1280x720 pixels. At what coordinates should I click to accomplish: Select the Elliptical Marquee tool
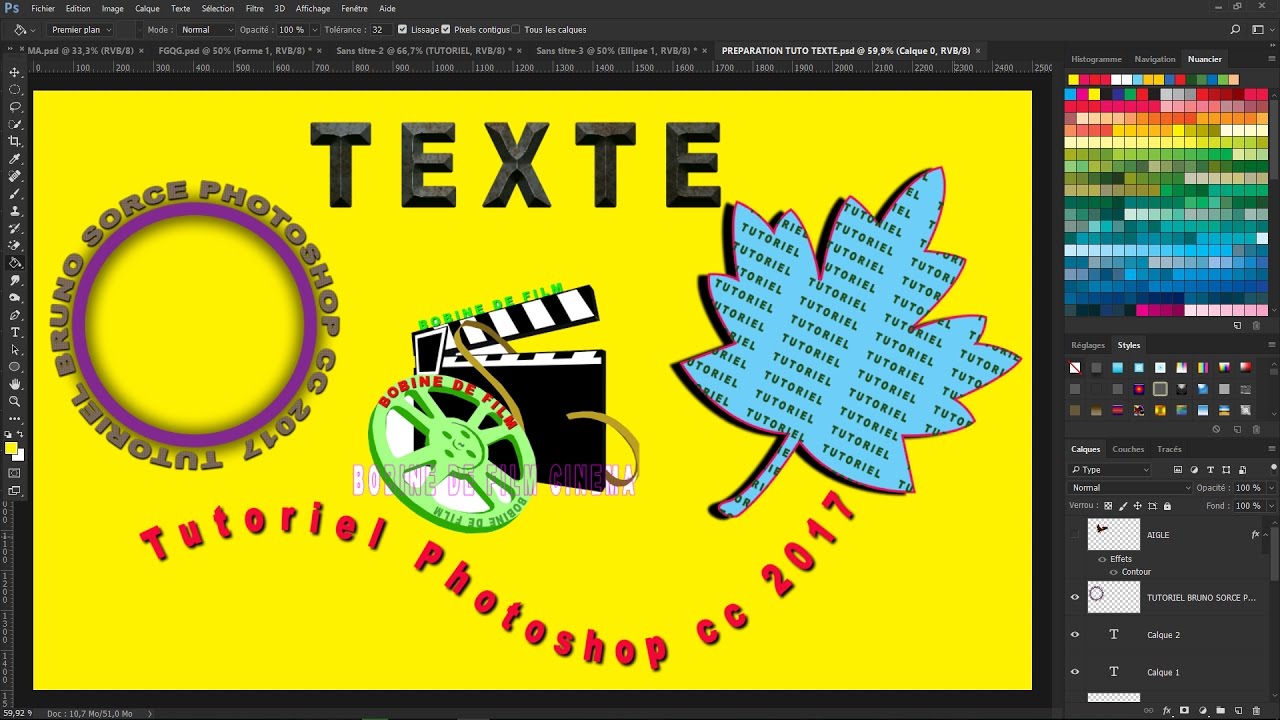tap(15, 90)
